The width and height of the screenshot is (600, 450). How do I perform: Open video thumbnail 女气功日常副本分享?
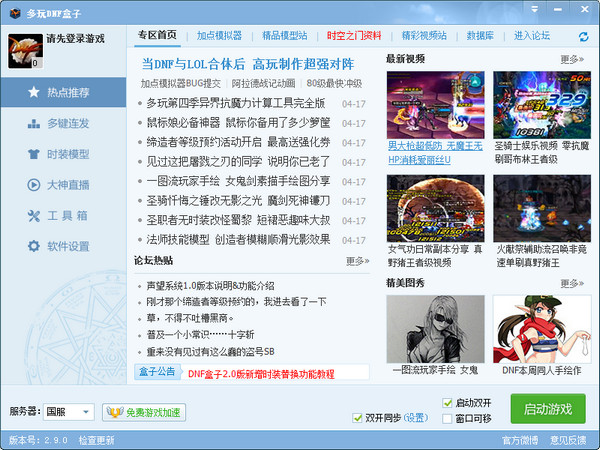tap(435, 209)
